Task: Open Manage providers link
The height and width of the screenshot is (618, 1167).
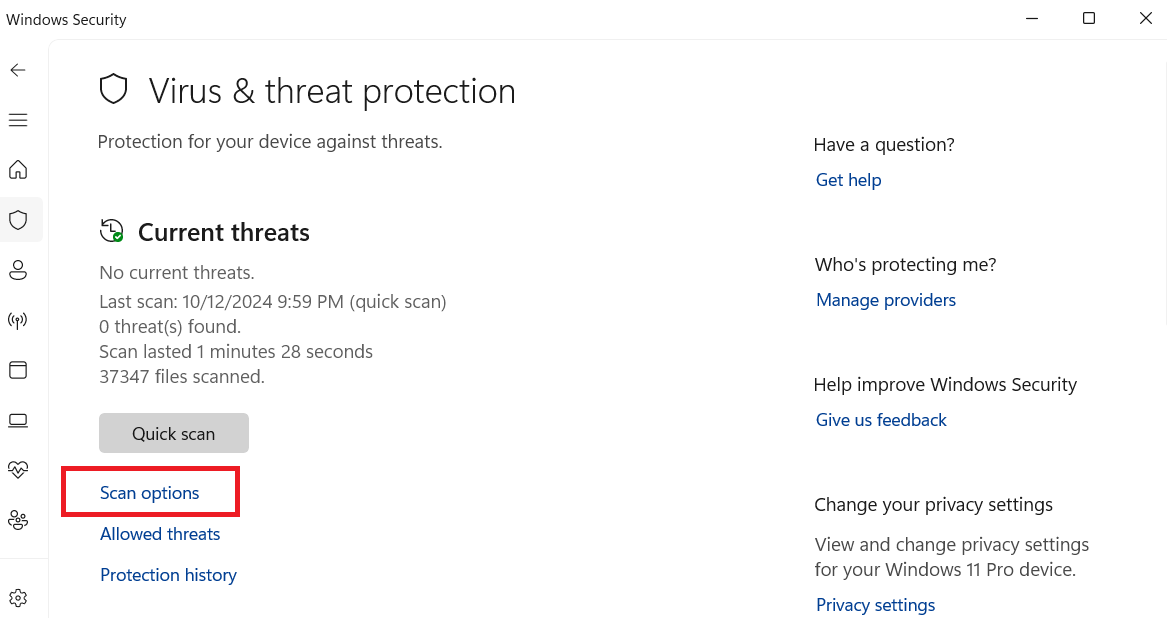Action: click(x=886, y=300)
